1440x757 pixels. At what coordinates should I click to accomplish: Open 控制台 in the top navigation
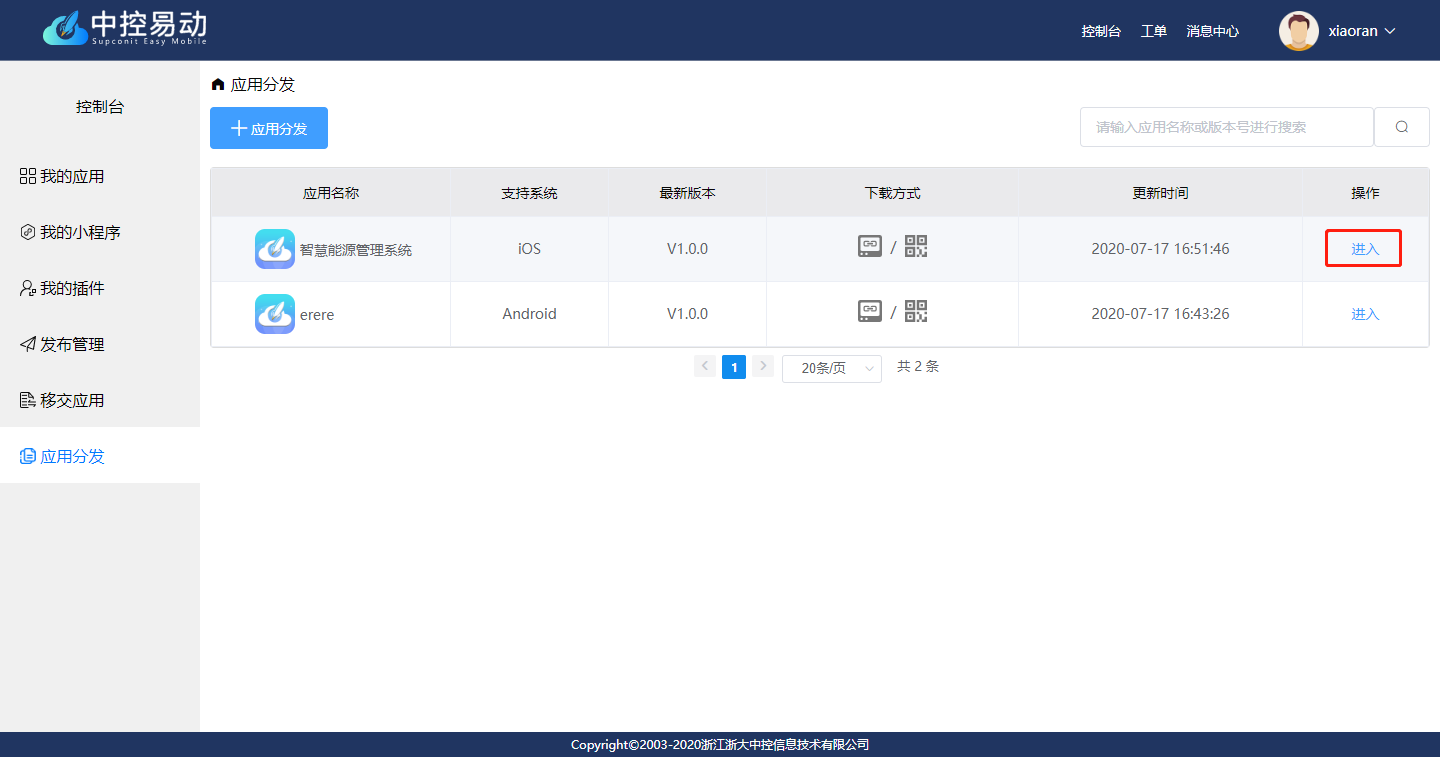pos(1101,31)
